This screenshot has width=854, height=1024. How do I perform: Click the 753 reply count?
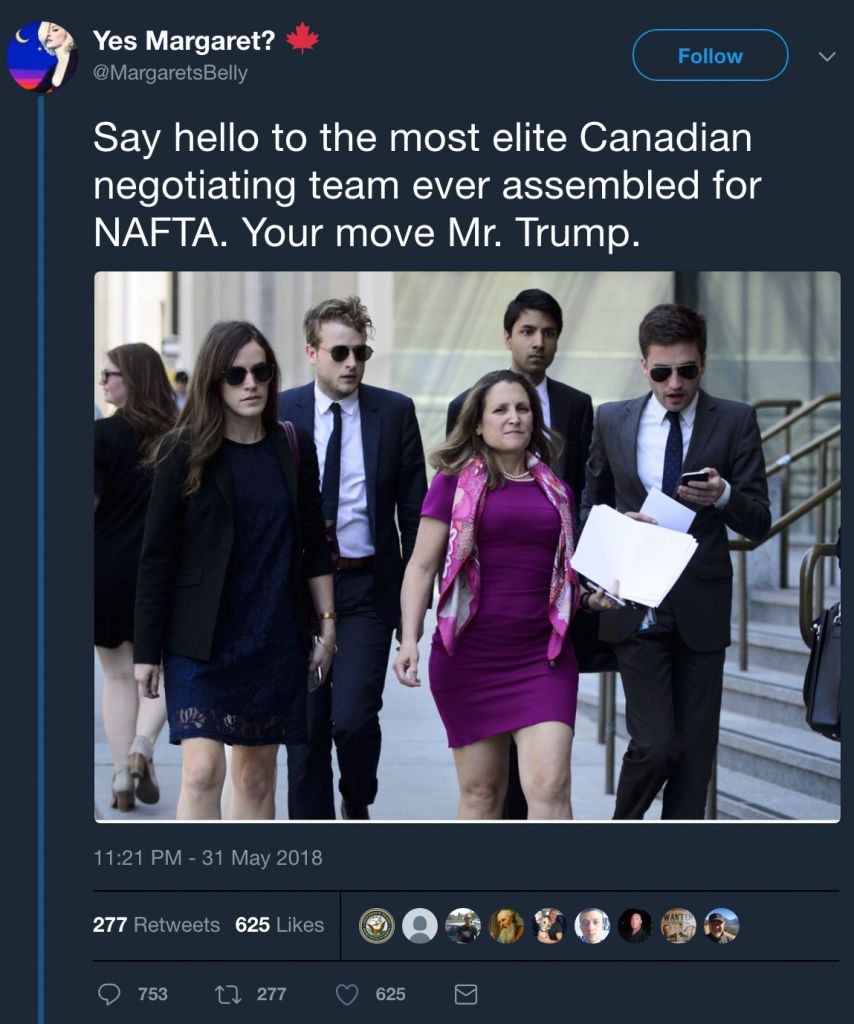[x=153, y=995]
